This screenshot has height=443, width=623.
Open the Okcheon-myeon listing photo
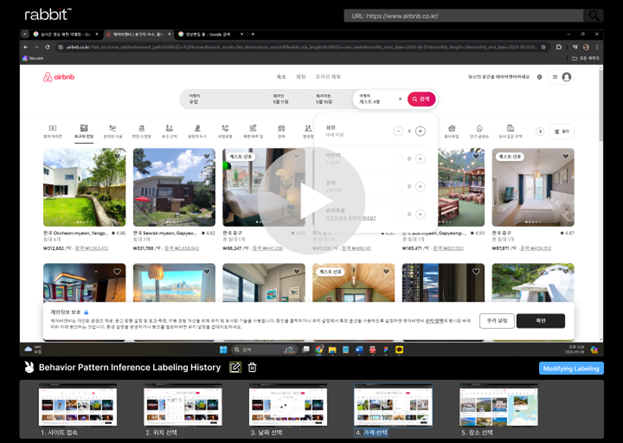(84, 187)
